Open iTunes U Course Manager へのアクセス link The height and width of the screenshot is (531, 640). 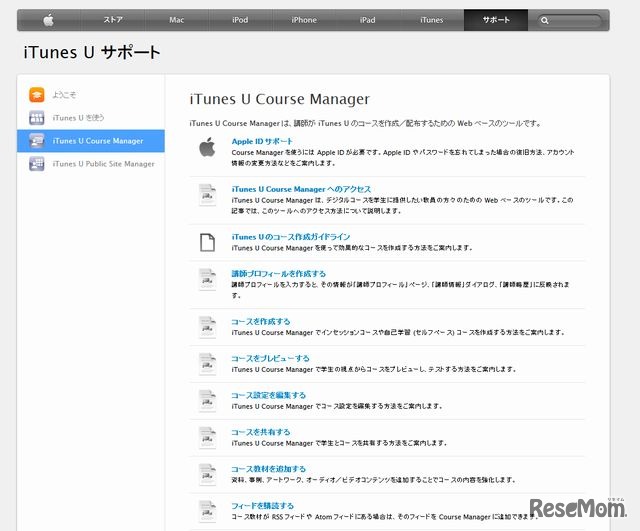pos(301,189)
